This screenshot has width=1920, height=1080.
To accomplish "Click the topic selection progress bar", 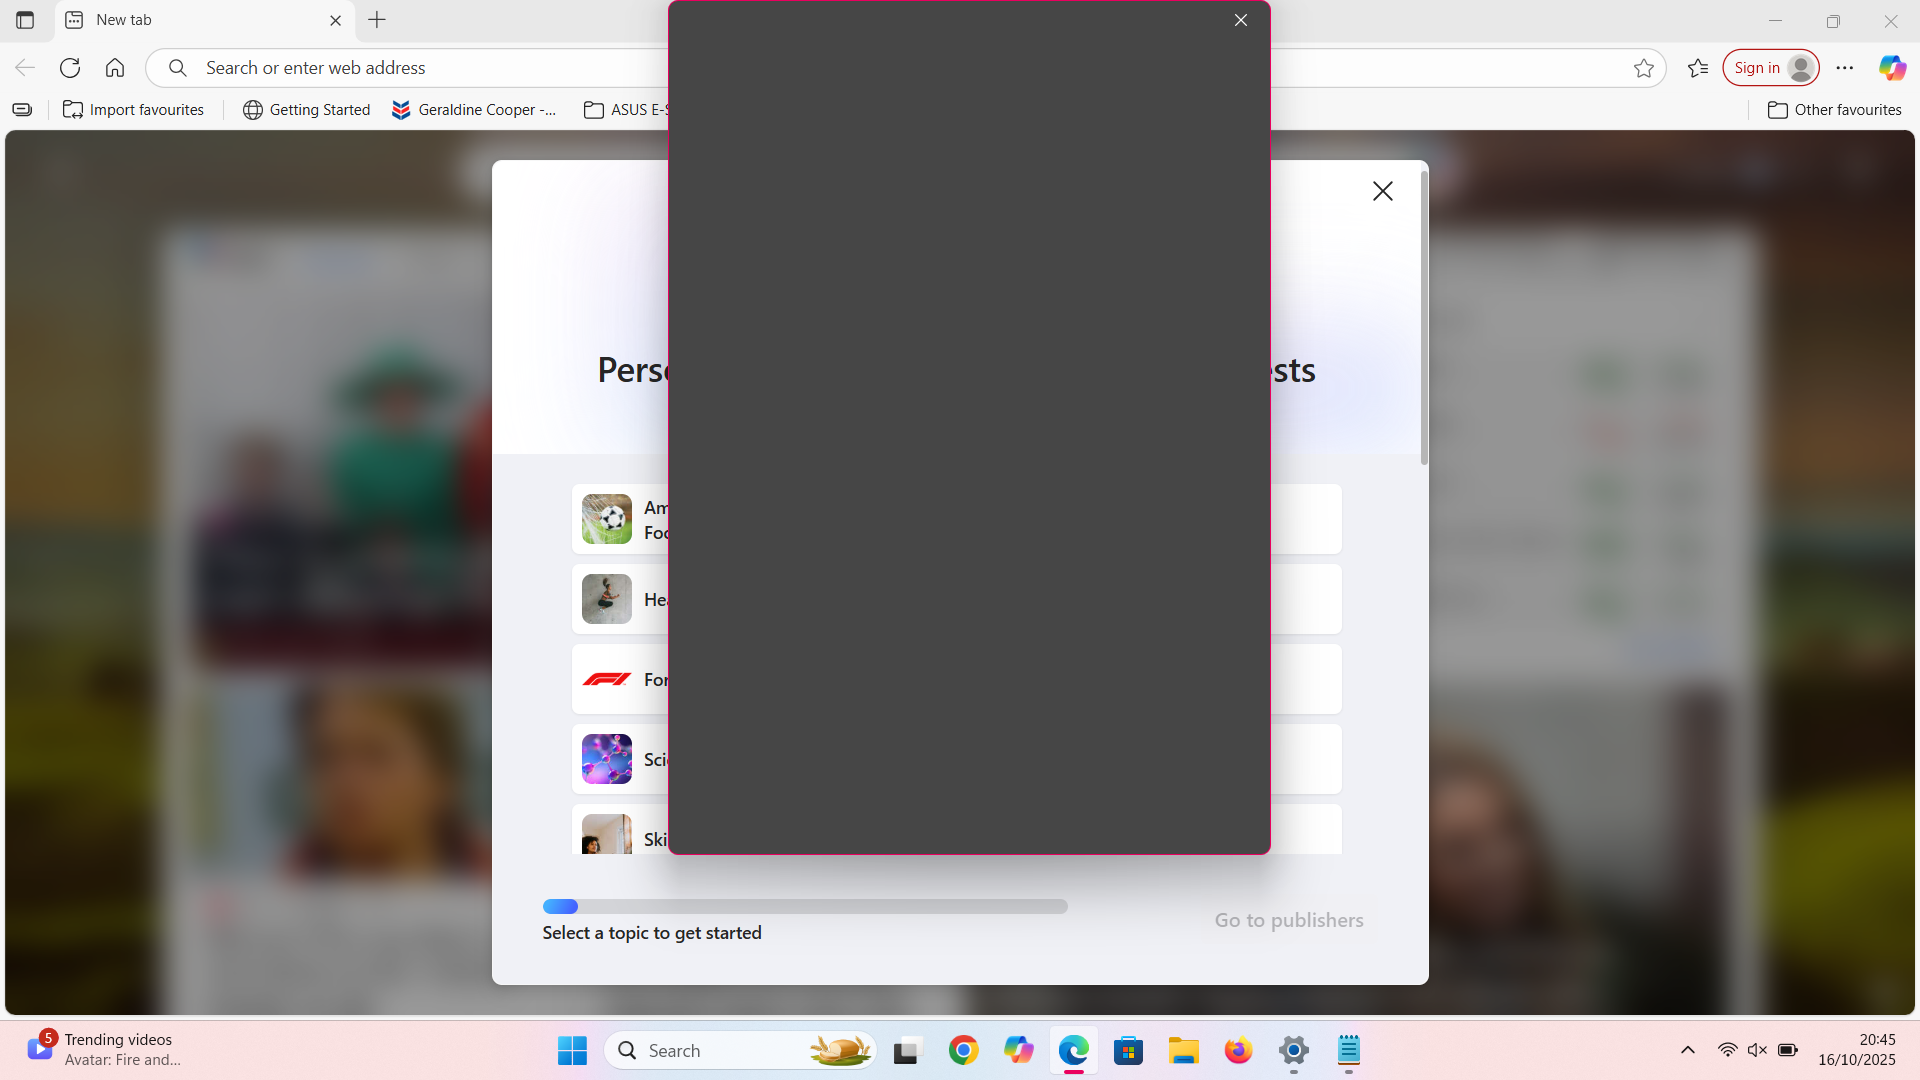I will pyautogui.click(x=805, y=906).
